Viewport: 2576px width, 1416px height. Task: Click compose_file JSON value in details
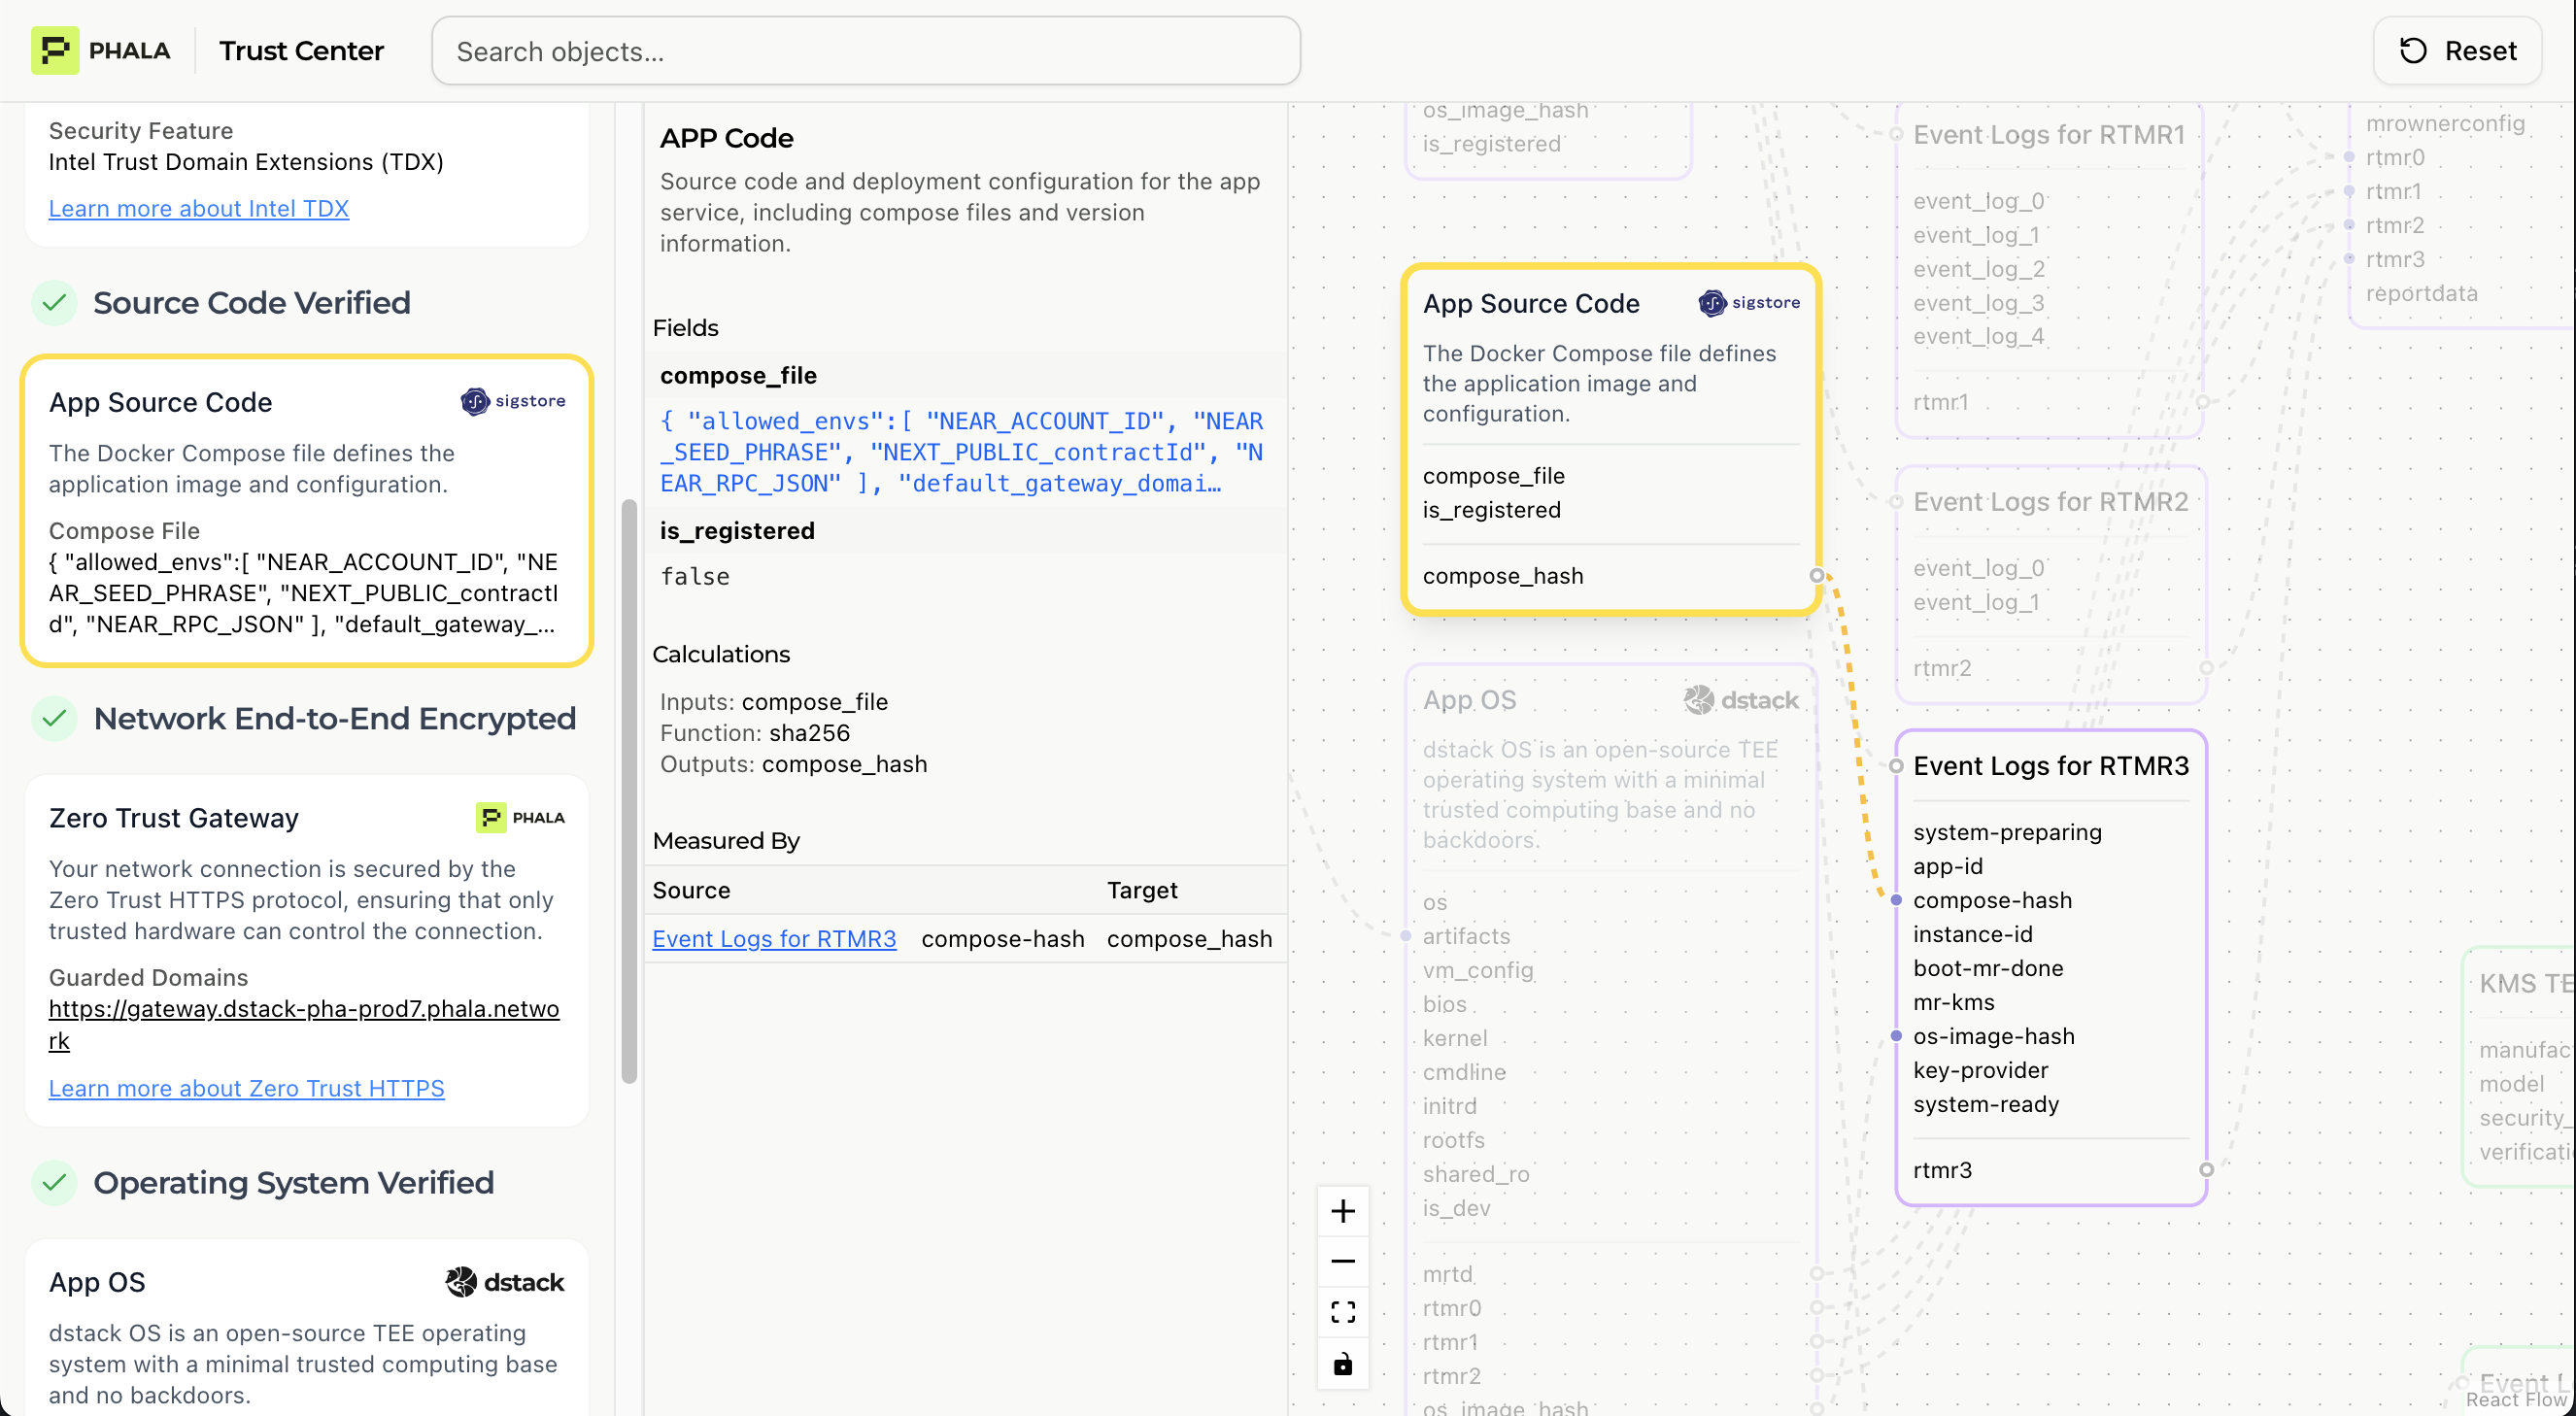pos(960,452)
